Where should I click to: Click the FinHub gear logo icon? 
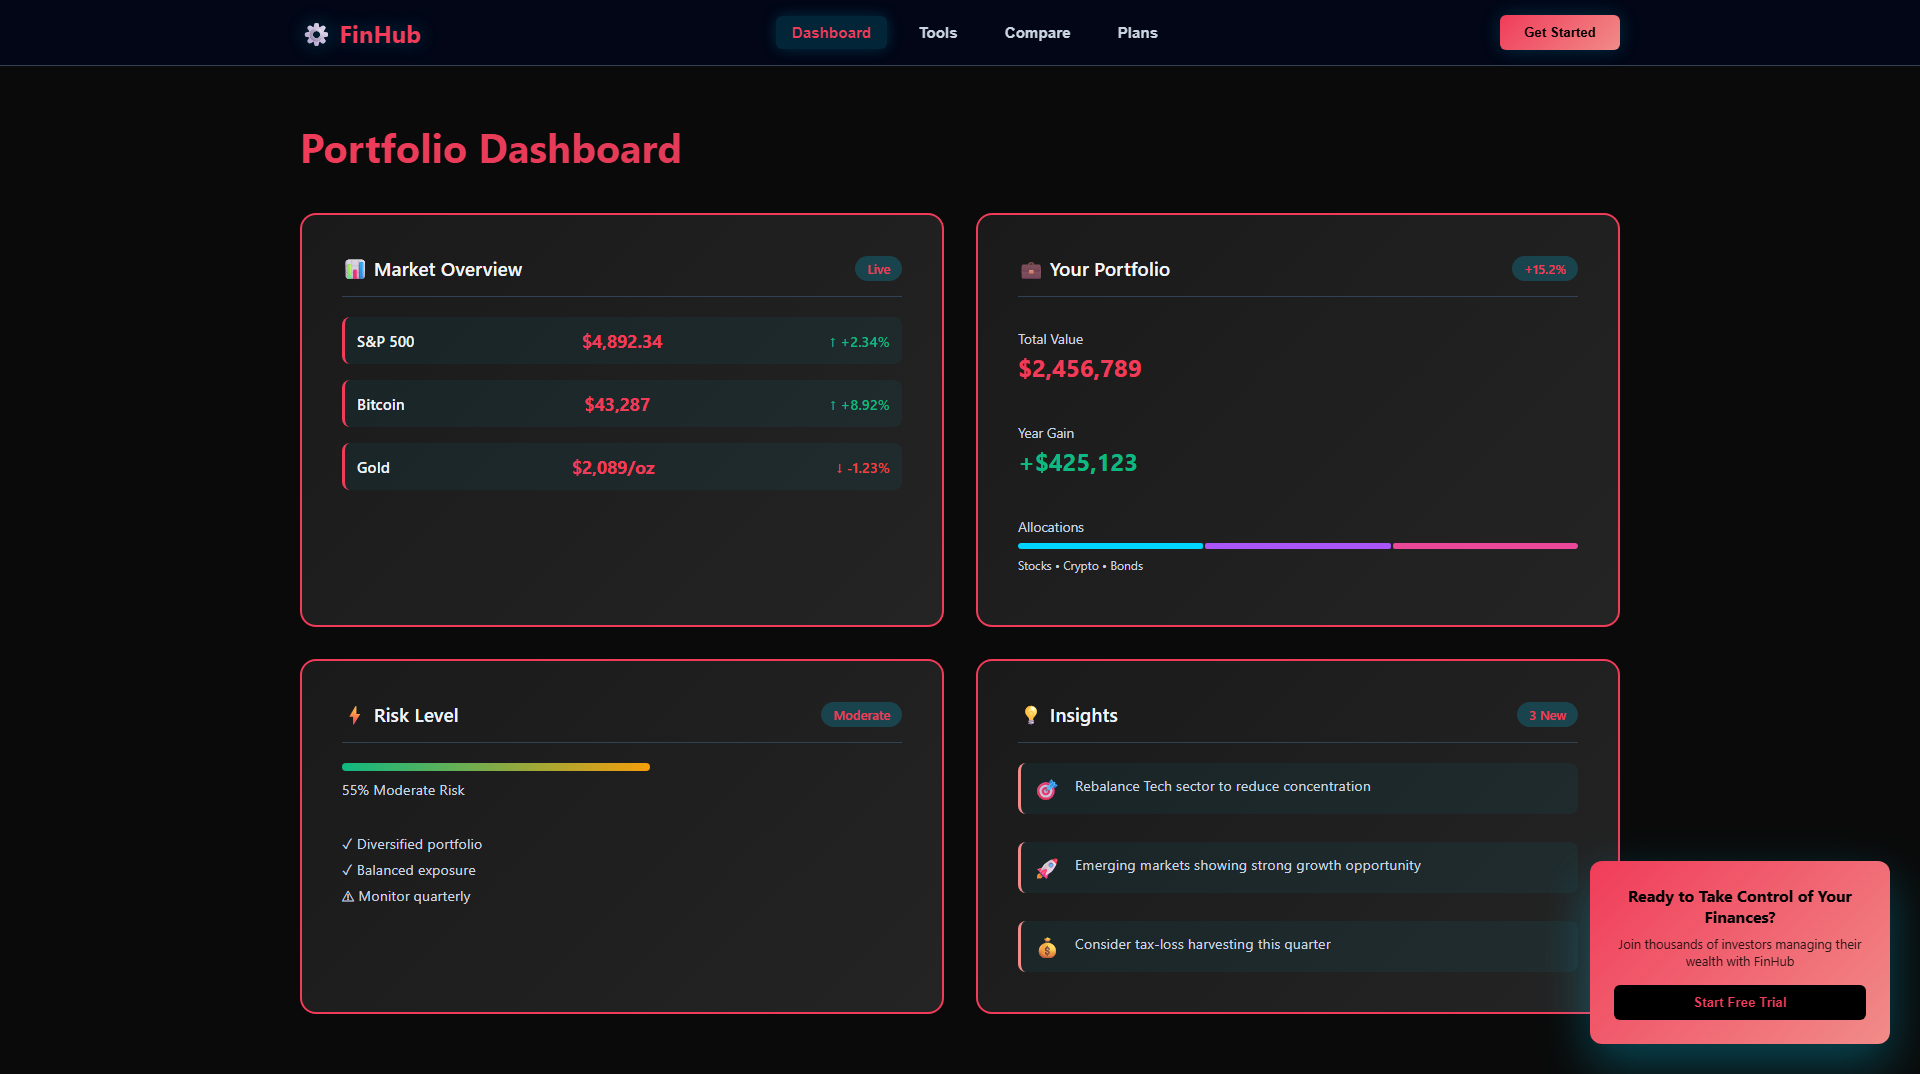click(315, 33)
